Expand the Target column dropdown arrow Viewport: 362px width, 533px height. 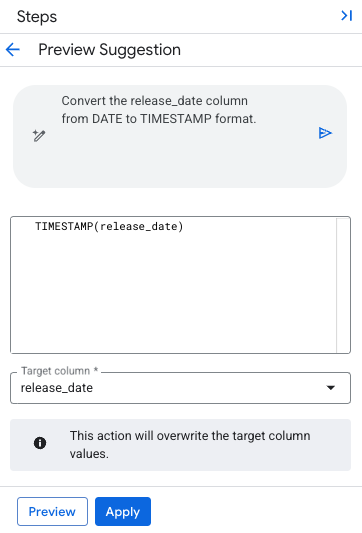[x=330, y=388]
